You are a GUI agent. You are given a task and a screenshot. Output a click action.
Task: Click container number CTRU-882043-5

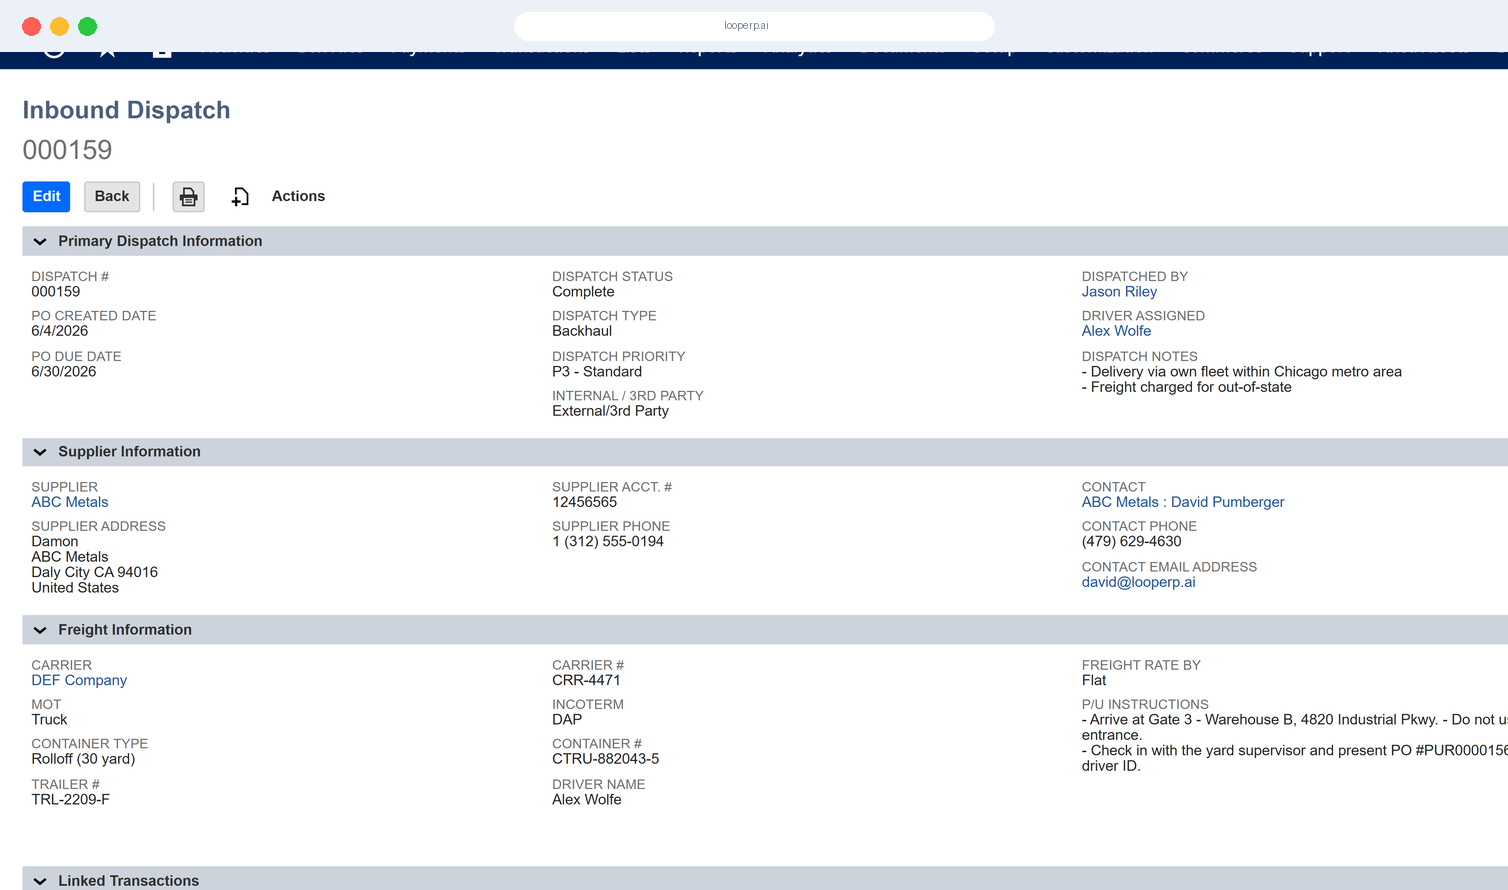click(x=605, y=759)
